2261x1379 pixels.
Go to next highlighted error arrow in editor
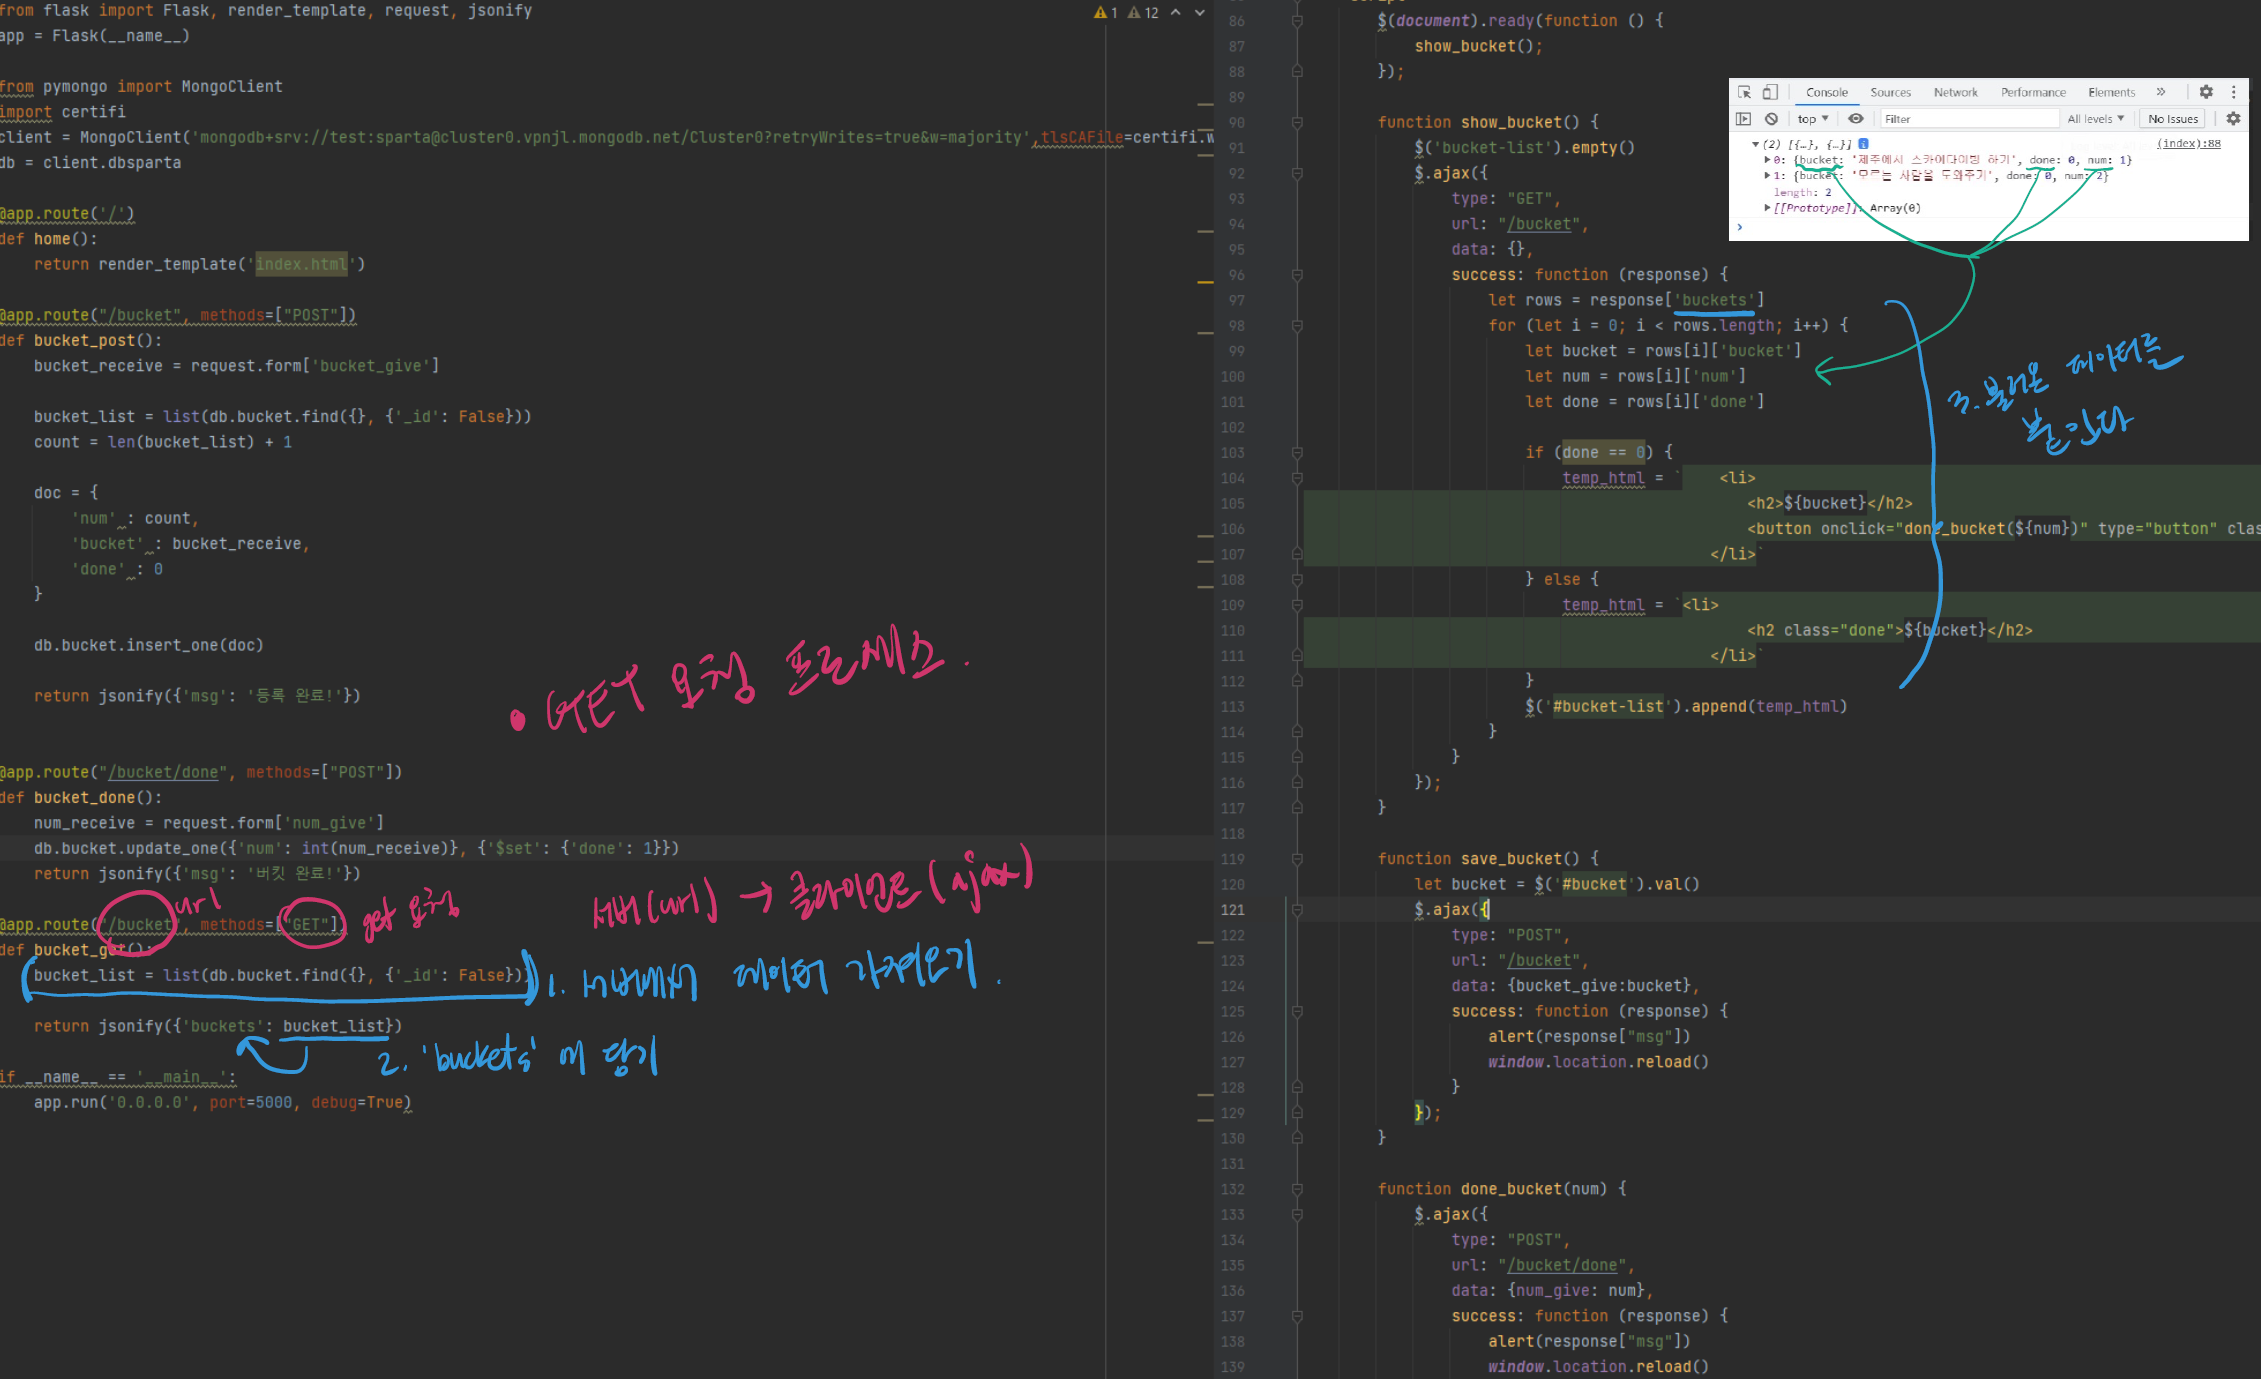1199,13
